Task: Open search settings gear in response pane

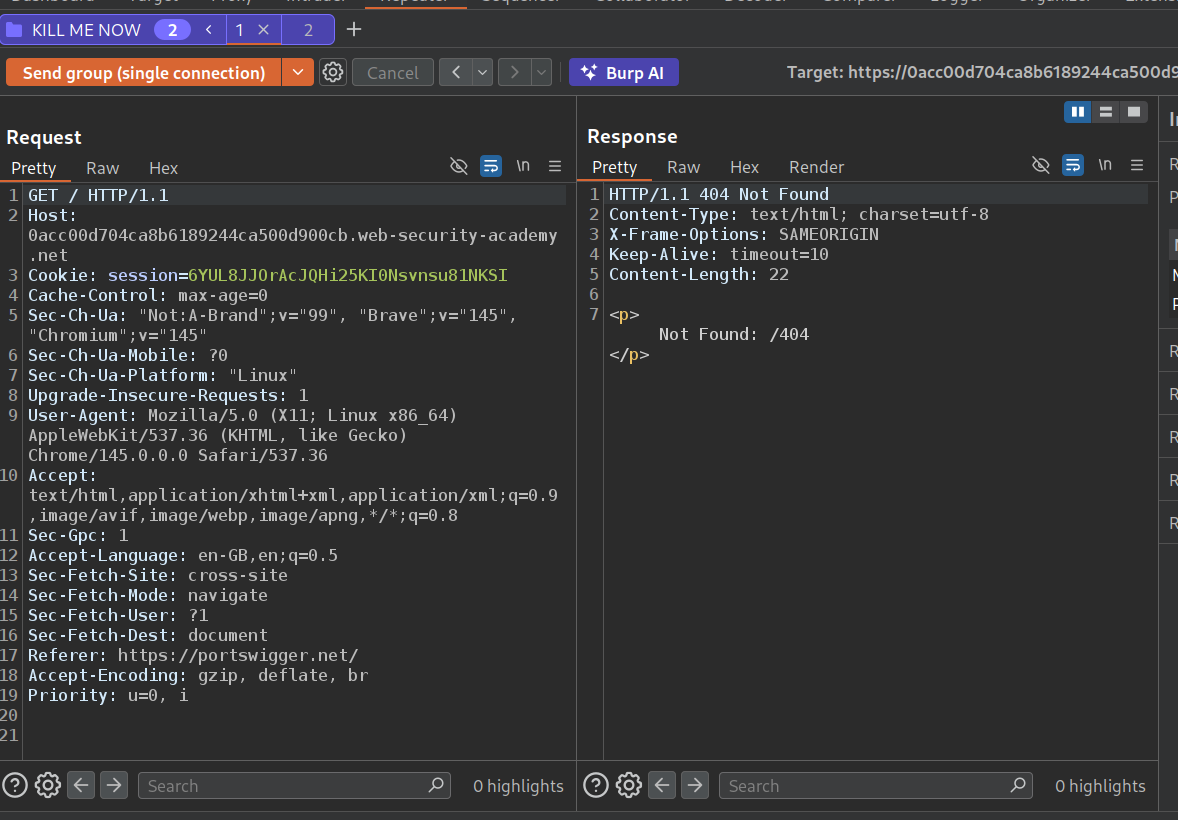Action: click(x=628, y=785)
